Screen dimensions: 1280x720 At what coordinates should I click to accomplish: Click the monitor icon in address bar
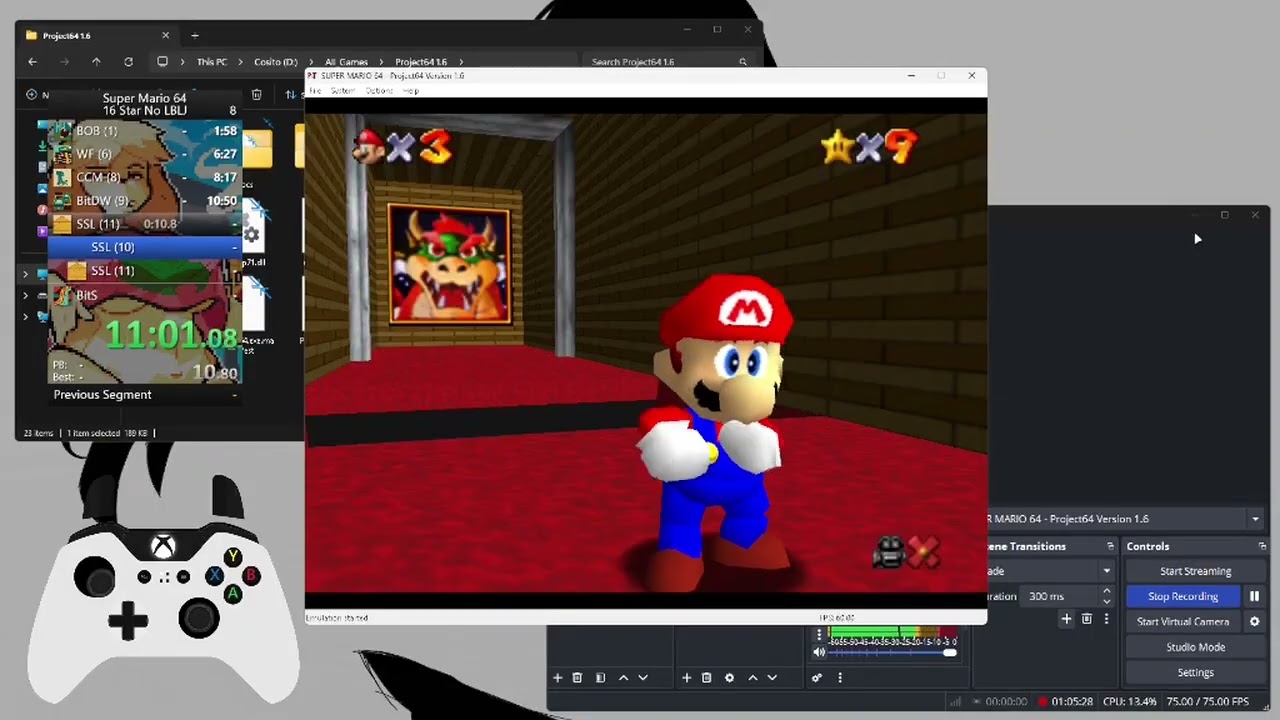coord(162,62)
